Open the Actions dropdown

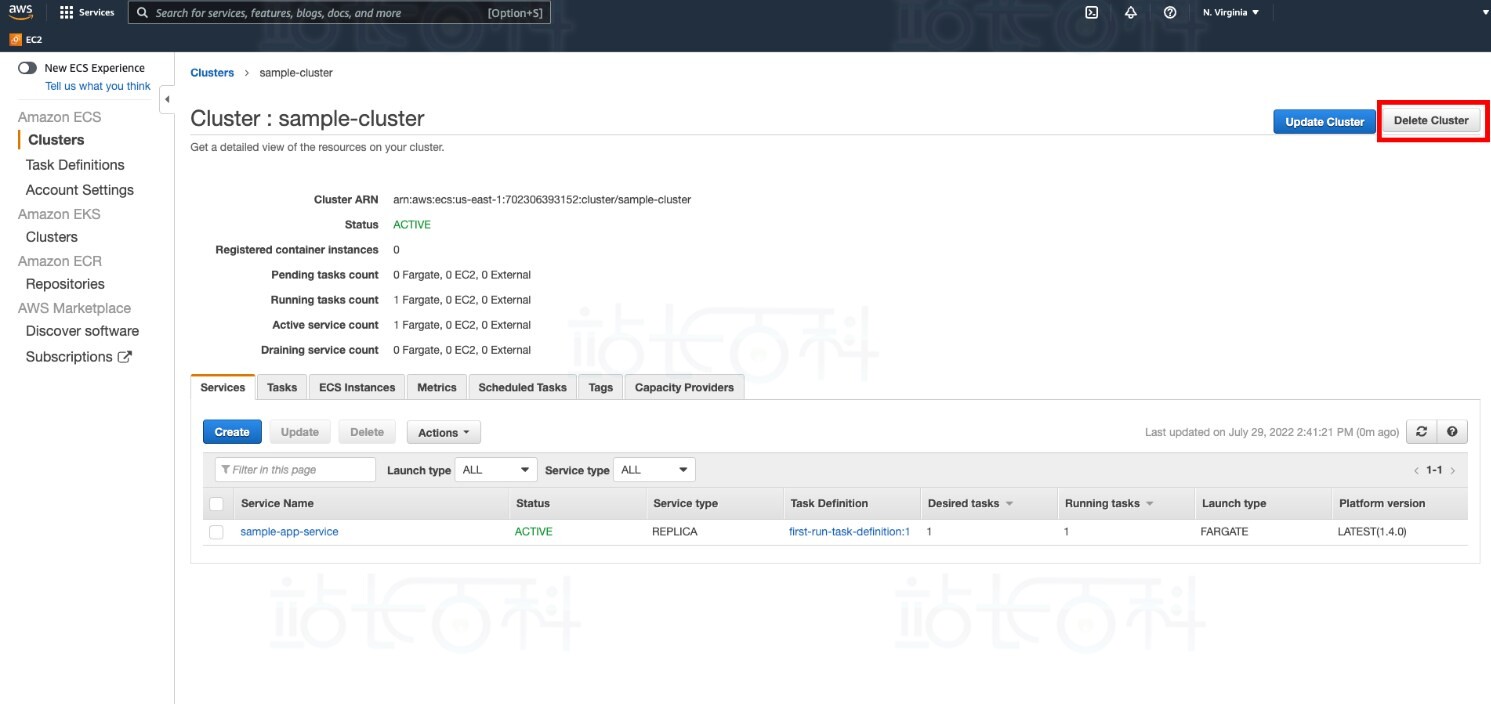point(444,432)
